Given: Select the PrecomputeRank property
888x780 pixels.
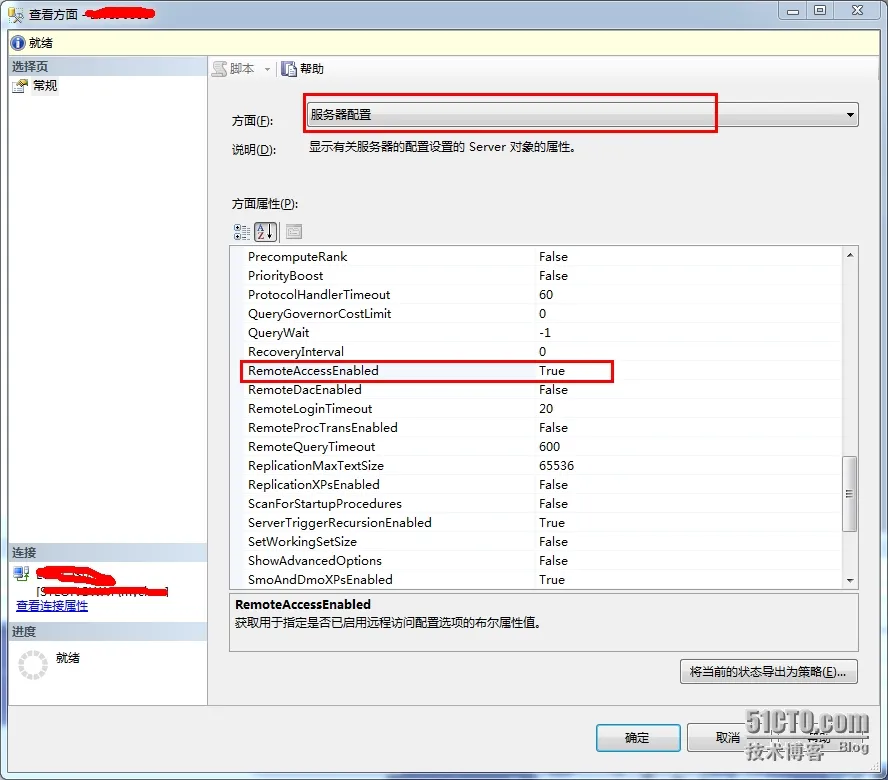Looking at the screenshot, I should tap(297, 257).
